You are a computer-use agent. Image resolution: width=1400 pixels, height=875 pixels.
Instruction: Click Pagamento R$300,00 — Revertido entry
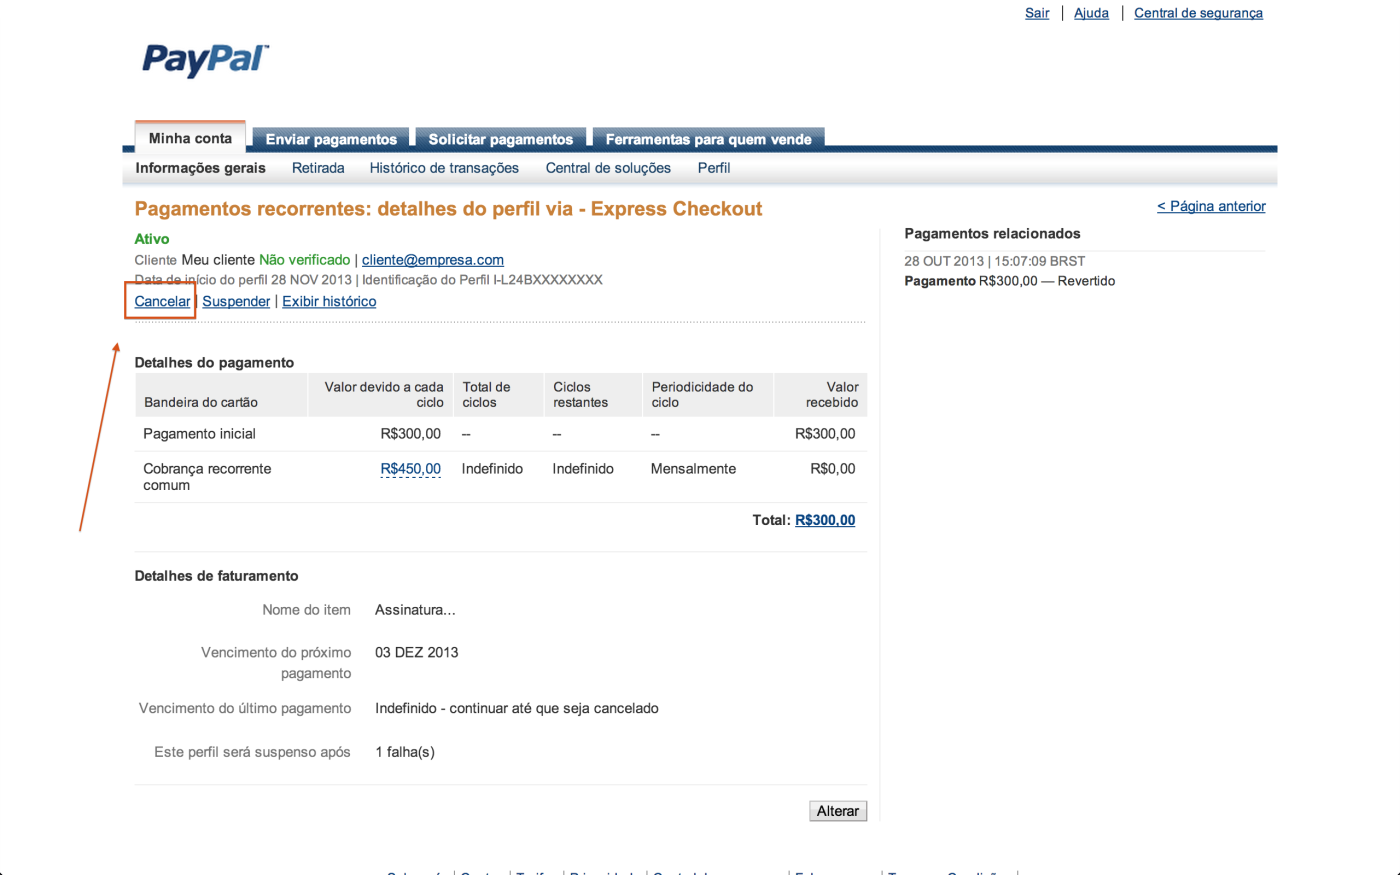tap(1010, 281)
